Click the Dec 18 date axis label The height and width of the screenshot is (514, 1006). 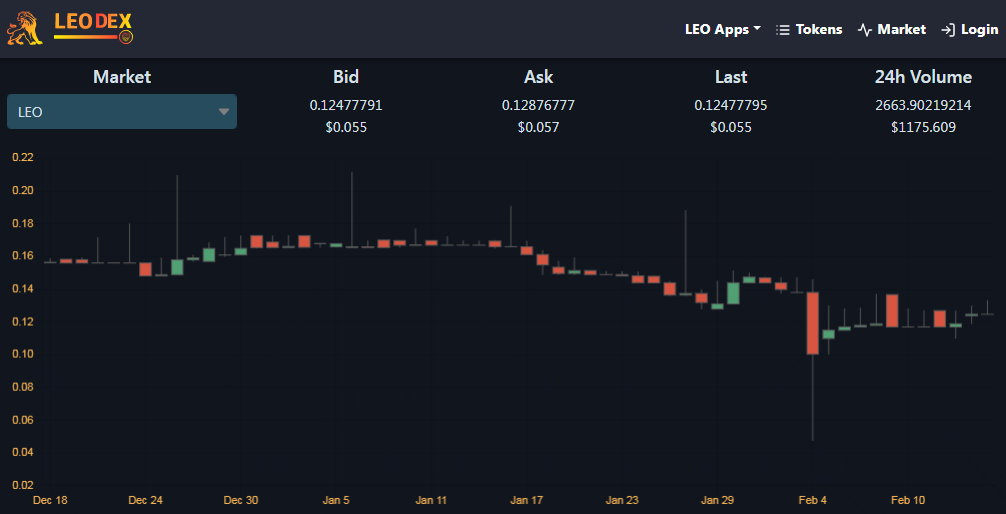(49, 501)
